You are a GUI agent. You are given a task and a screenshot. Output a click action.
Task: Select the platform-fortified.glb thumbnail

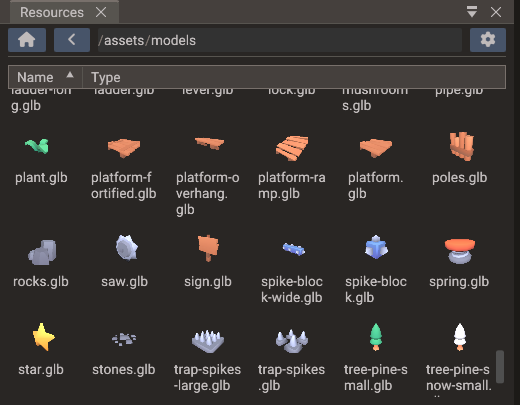(x=124, y=148)
